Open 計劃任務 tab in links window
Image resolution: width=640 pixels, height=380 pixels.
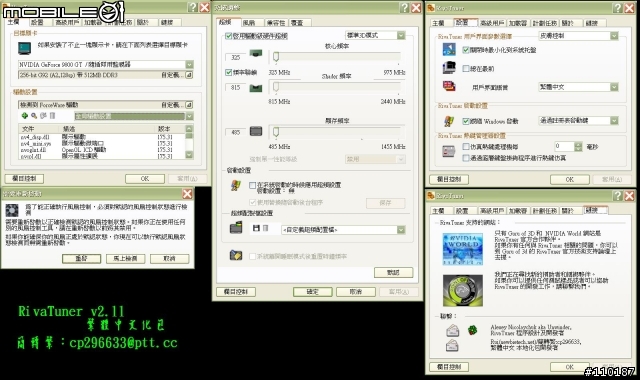tap(544, 211)
